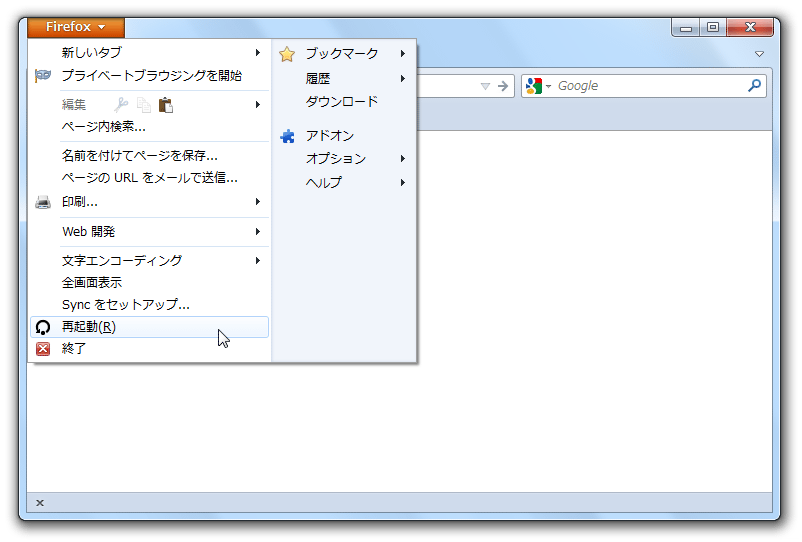Click the red X quit icon
The image size is (802, 542).
click(x=43, y=349)
